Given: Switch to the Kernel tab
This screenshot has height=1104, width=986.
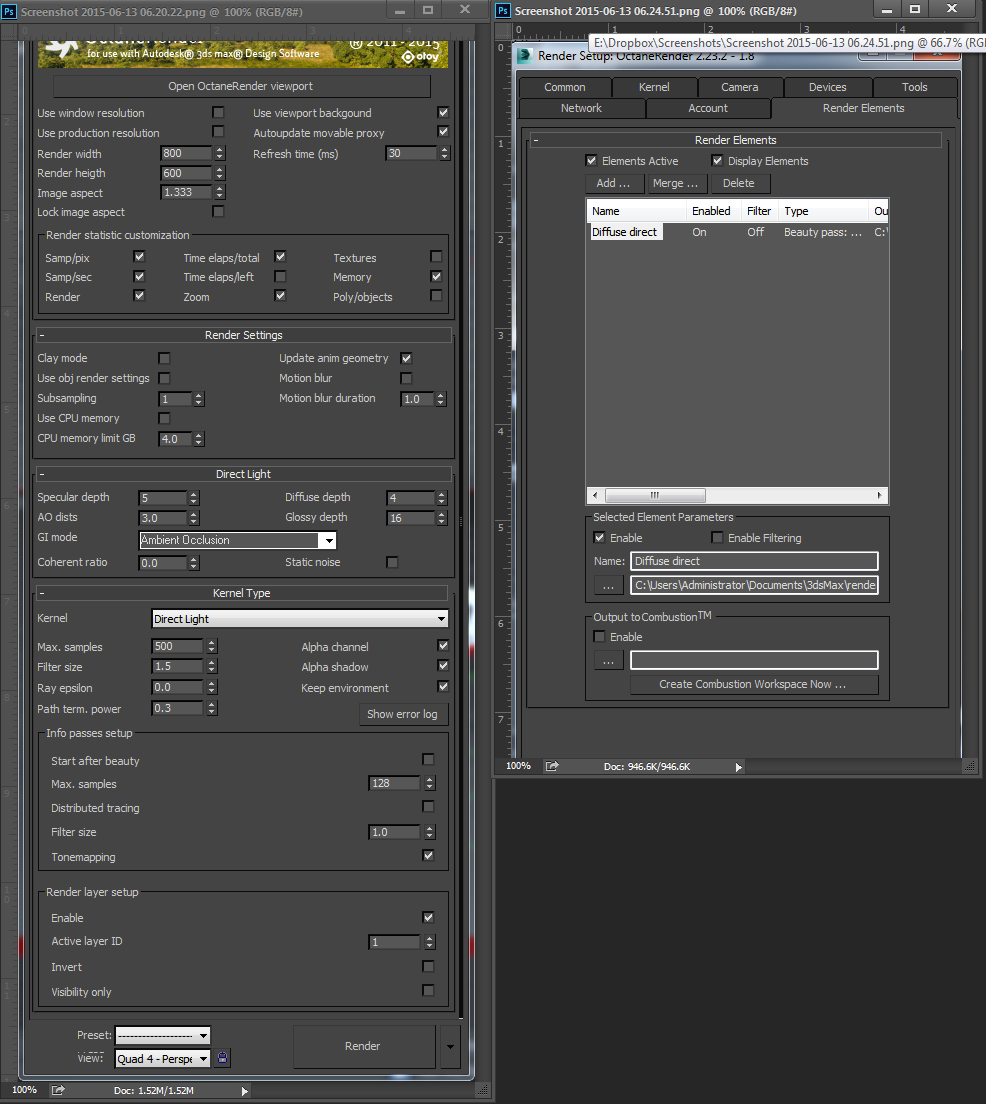Looking at the screenshot, I should pos(654,87).
